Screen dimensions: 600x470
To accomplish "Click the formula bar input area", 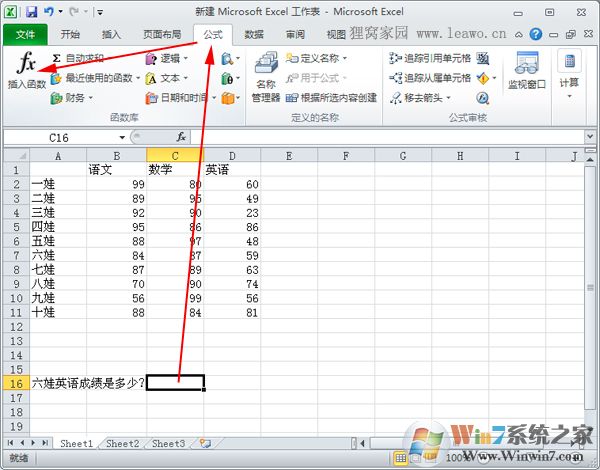I will (x=386, y=137).
